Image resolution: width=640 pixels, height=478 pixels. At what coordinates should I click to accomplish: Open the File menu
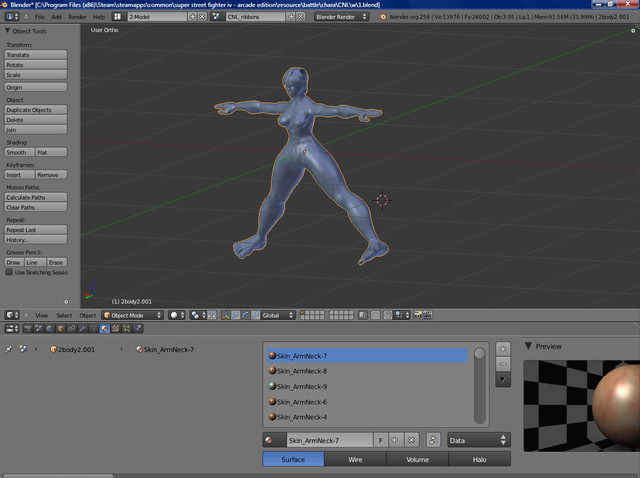point(40,17)
